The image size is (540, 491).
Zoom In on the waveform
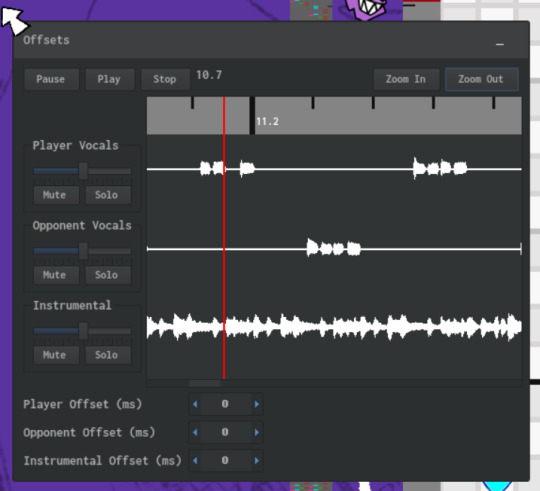click(406, 79)
